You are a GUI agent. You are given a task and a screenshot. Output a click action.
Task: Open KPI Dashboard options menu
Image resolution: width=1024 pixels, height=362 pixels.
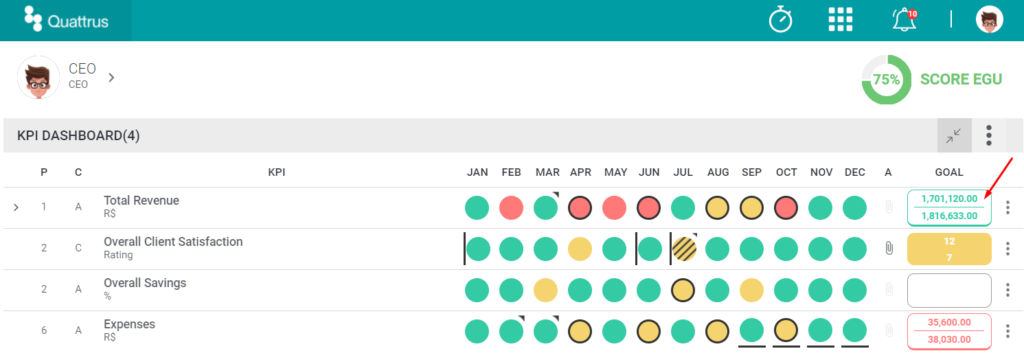989,135
